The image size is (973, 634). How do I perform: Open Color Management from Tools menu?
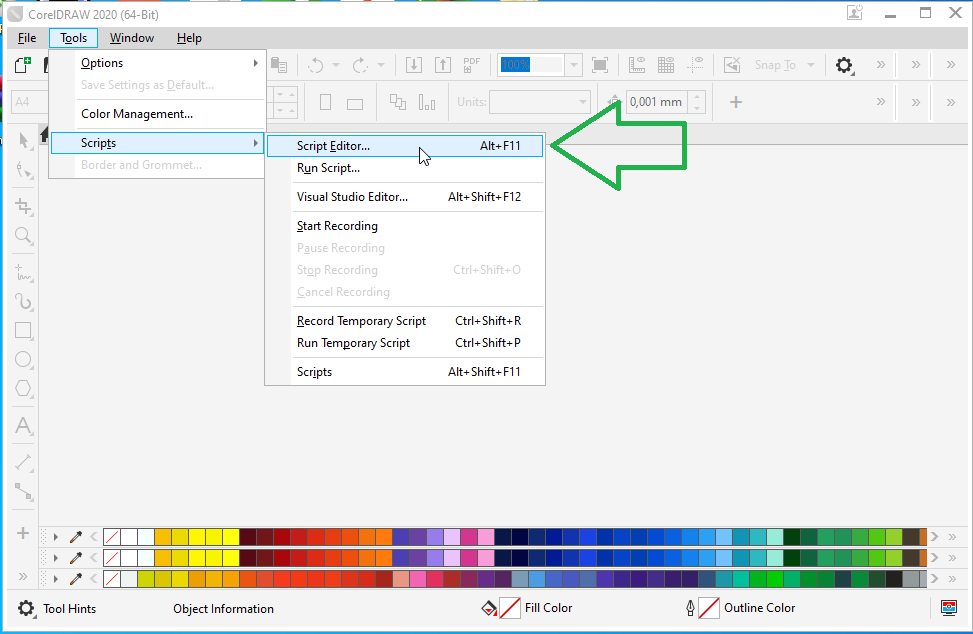coord(158,114)
